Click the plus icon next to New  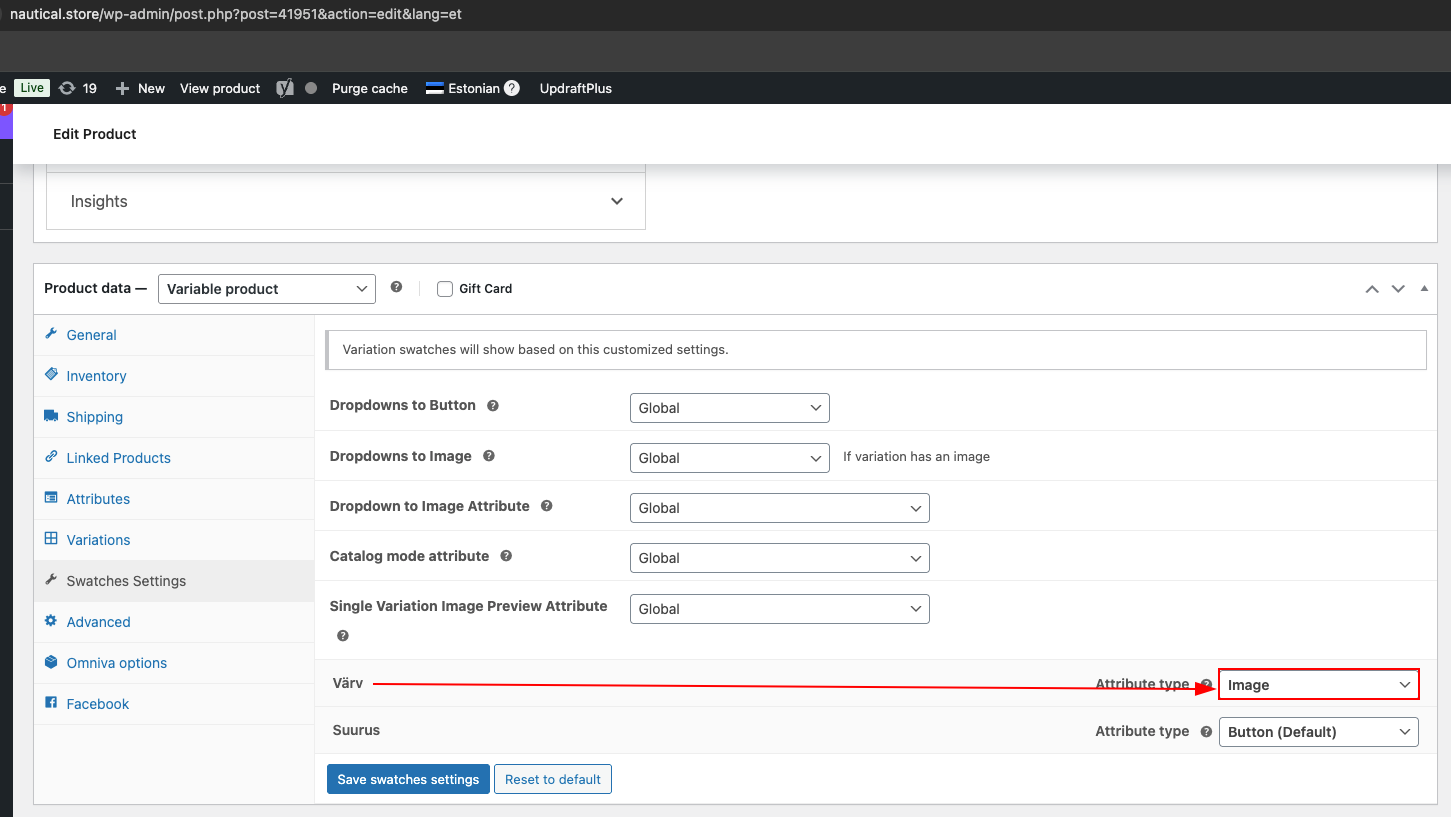pyautogui.click(x=123, y=88)
